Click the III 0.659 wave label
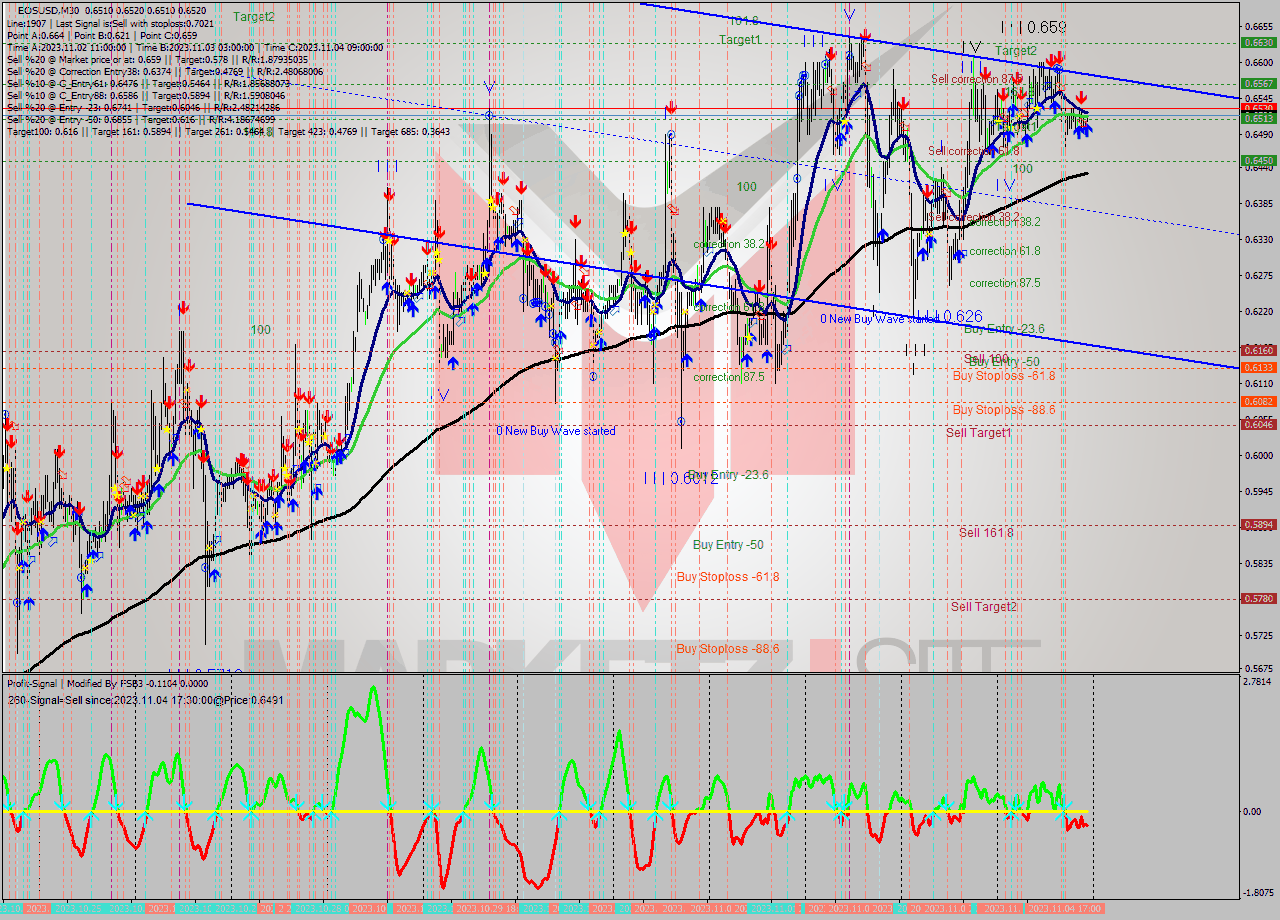1280x920 pixels. (1033, 28)
